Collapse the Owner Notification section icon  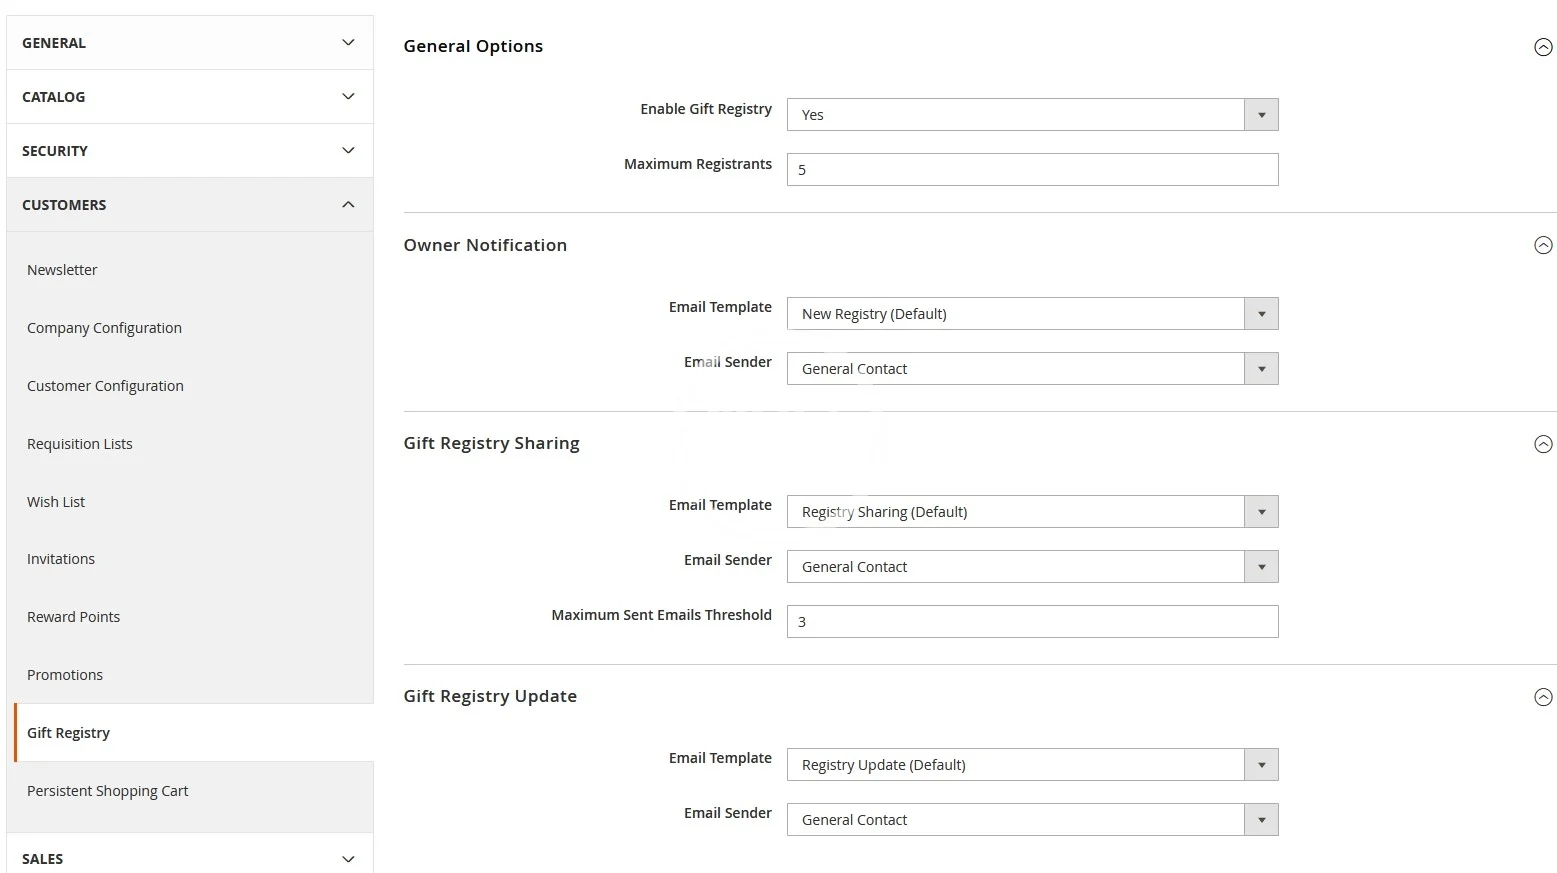tap(1543, 246)
